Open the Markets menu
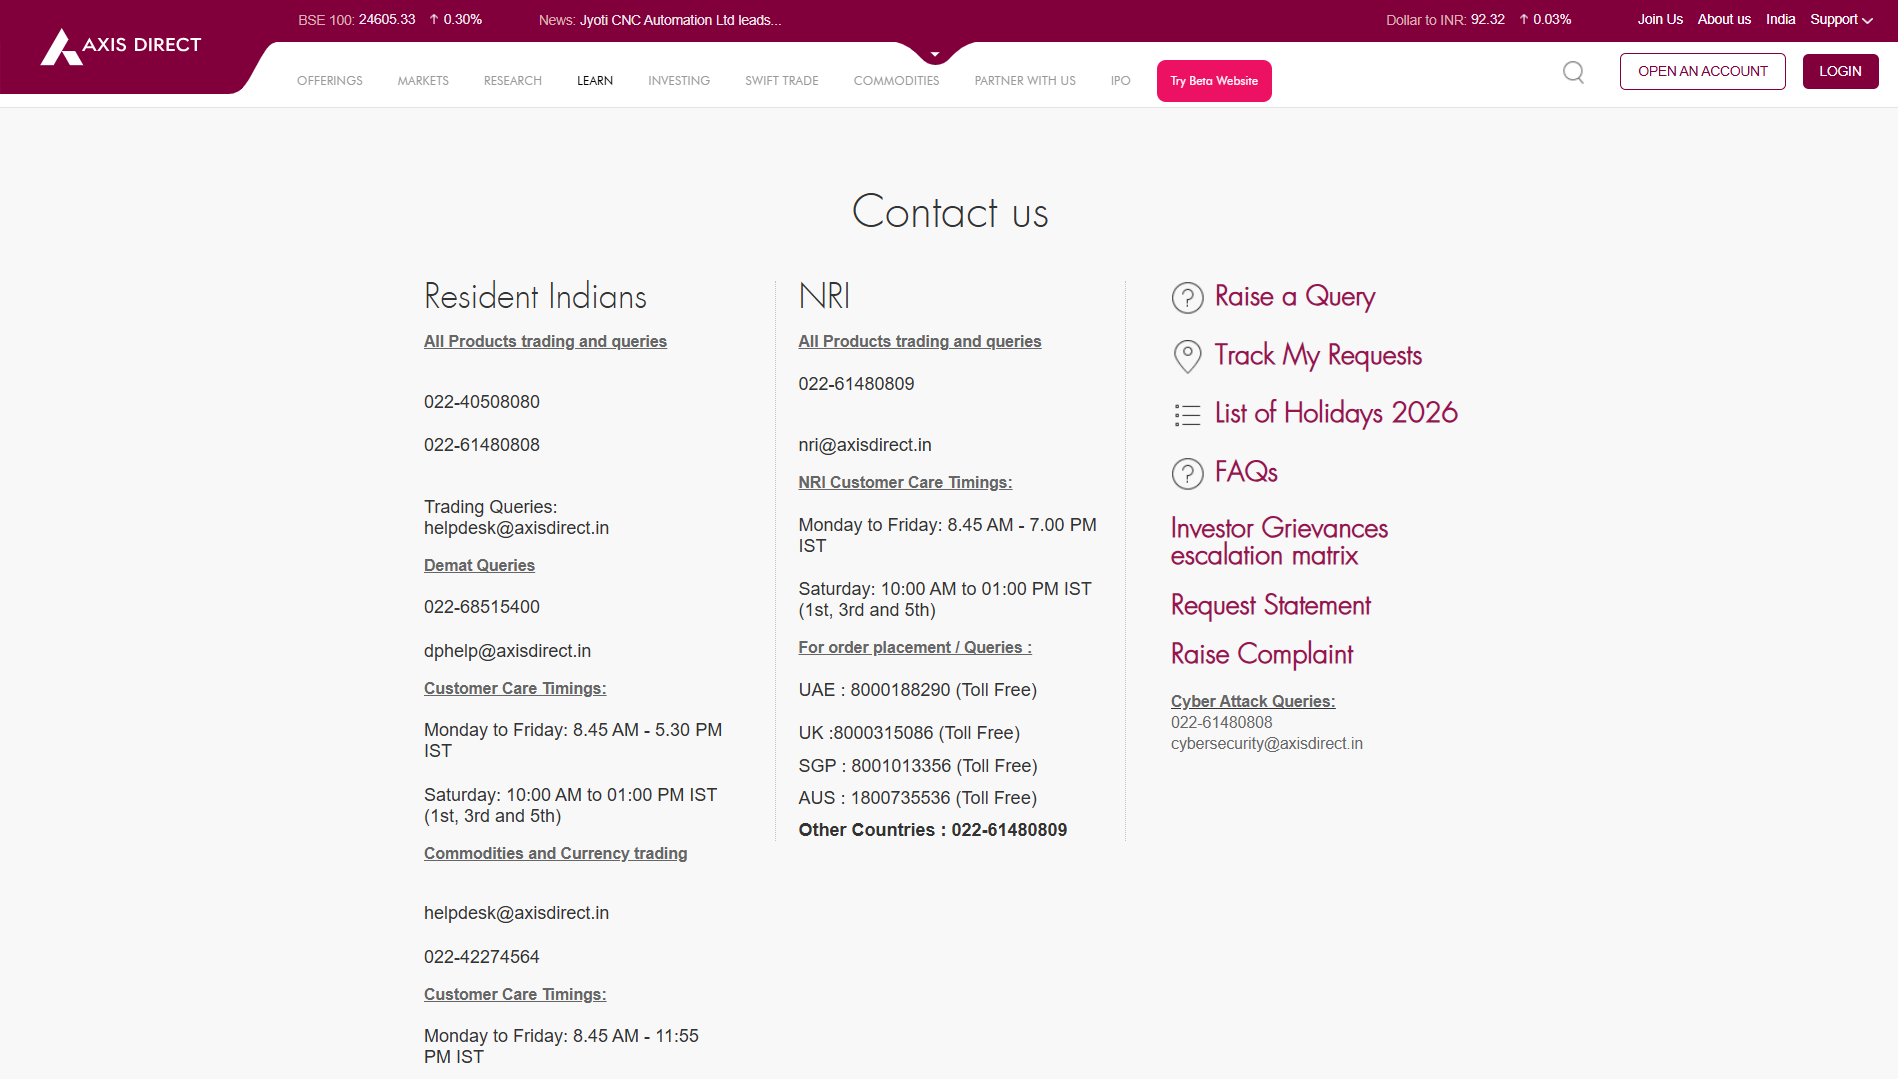The image size is (1898, 1079). pyautogui.click(x=423, y=81)
